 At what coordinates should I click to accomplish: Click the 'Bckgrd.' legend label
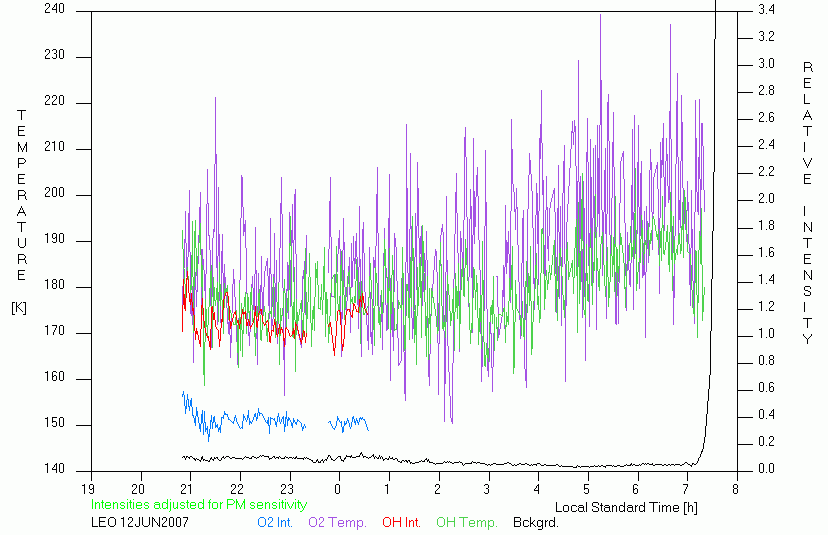coord(535,523)
